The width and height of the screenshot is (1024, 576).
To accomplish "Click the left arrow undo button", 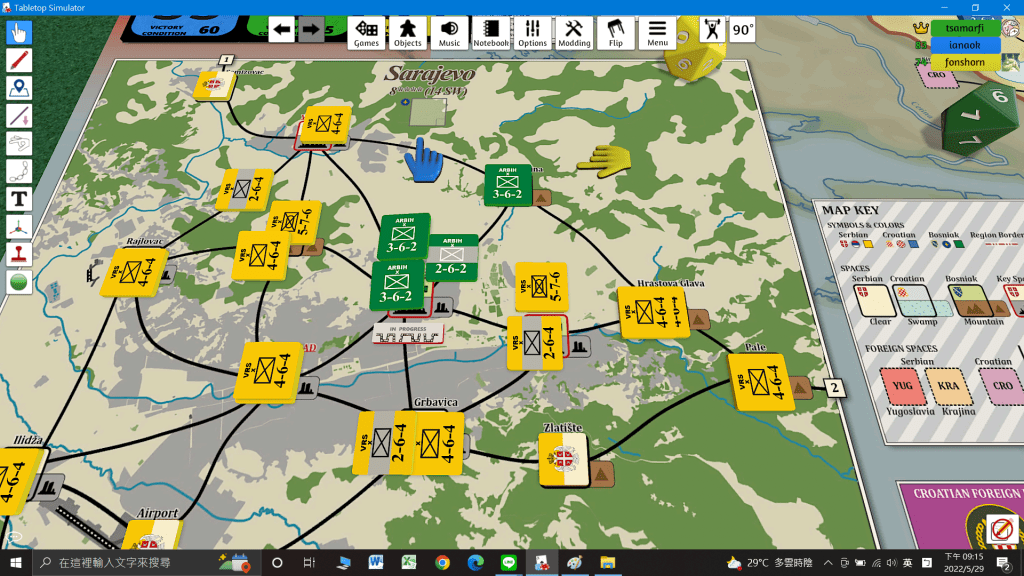I will point(281,30).
